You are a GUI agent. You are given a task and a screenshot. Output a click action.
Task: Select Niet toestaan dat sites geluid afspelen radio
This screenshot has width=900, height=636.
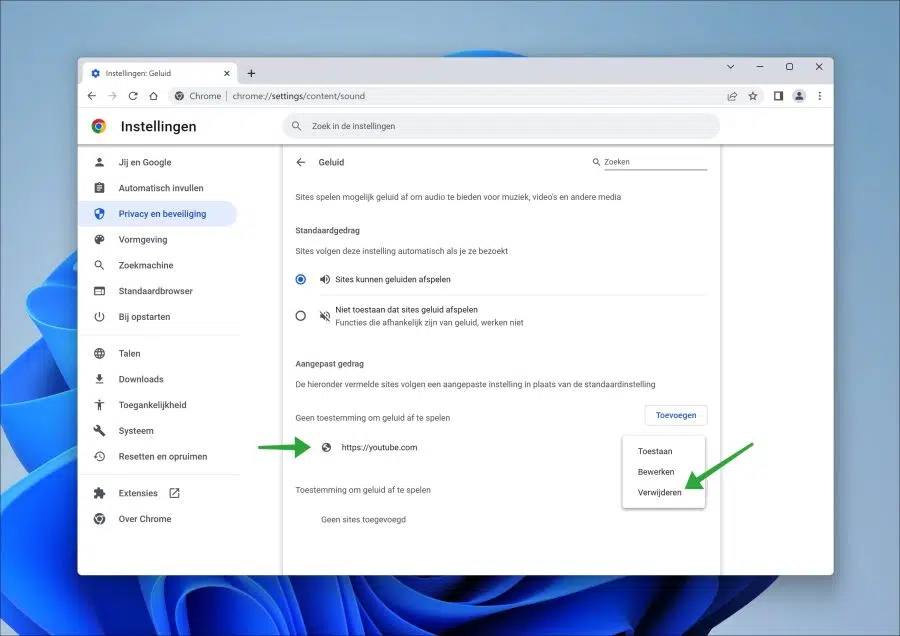[x=301, y=316]
